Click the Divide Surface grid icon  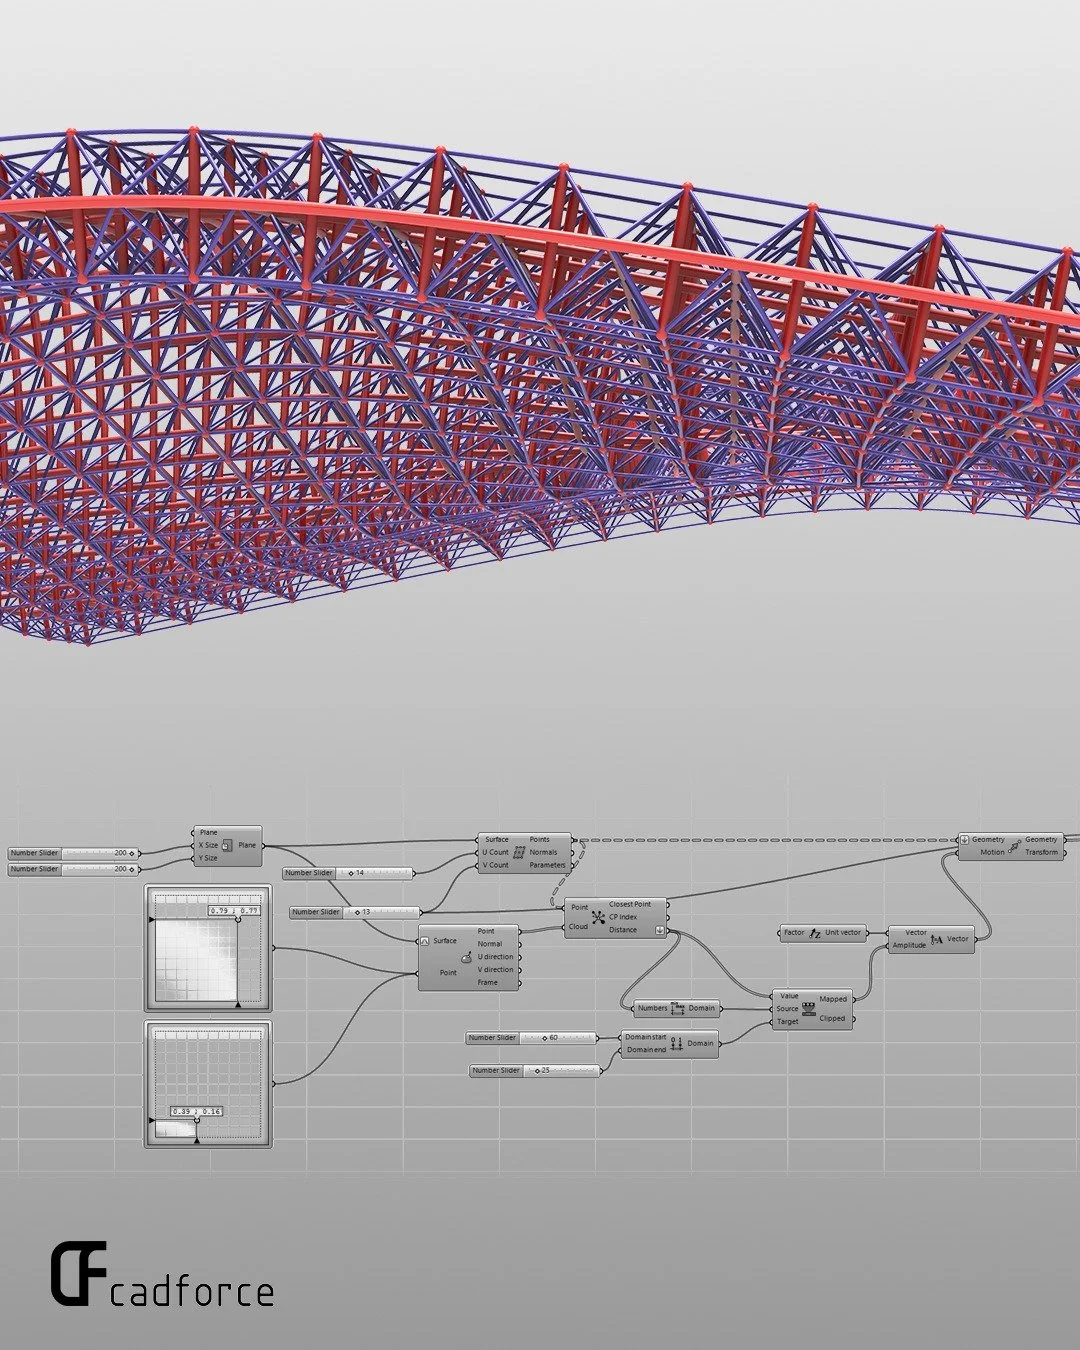pyautogui.click(x=520, y=852)
